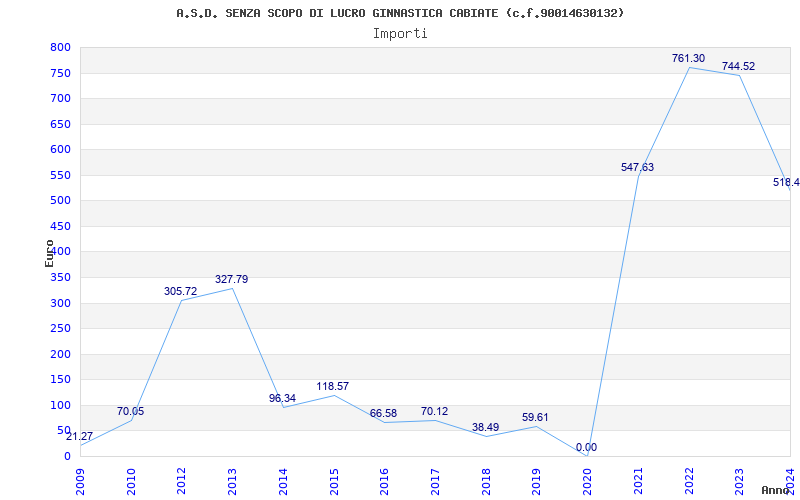Click the y-axis value 300

(60, 304)
